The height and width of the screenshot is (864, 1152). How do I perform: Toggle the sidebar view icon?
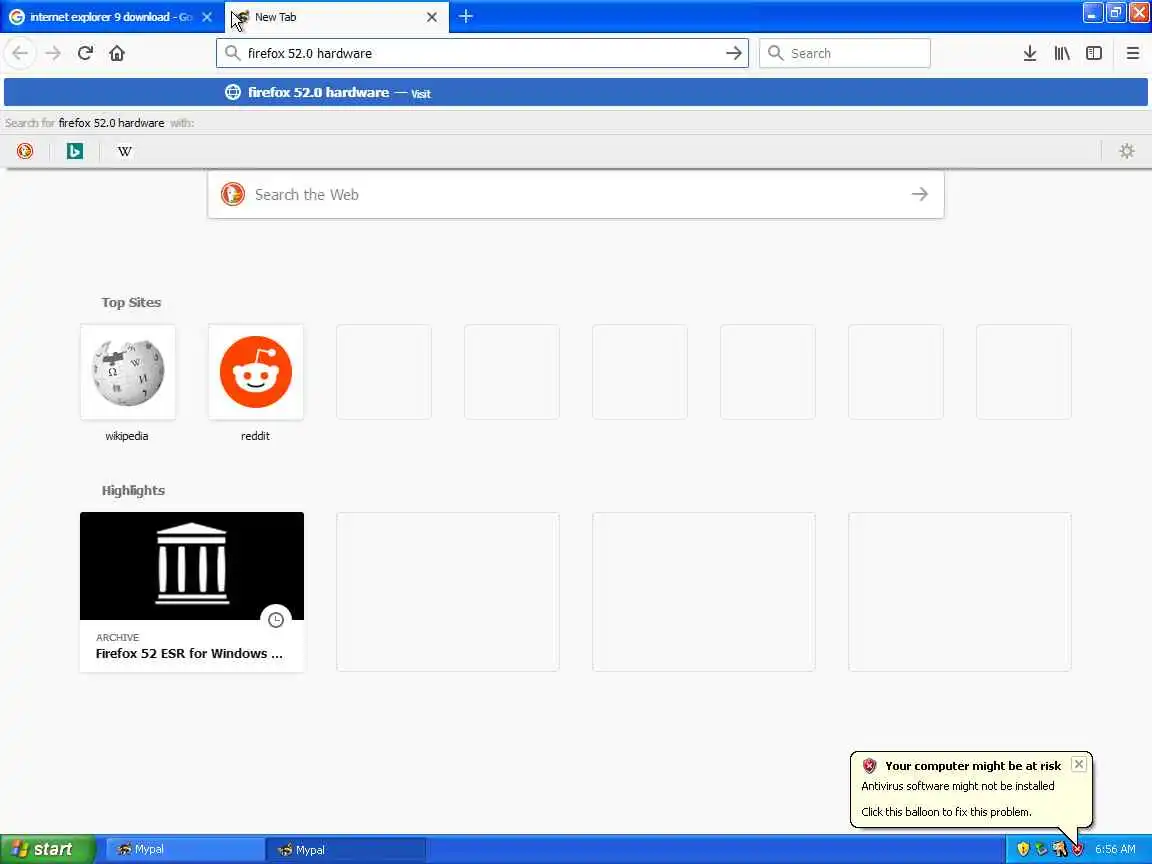coord(1094,53)
